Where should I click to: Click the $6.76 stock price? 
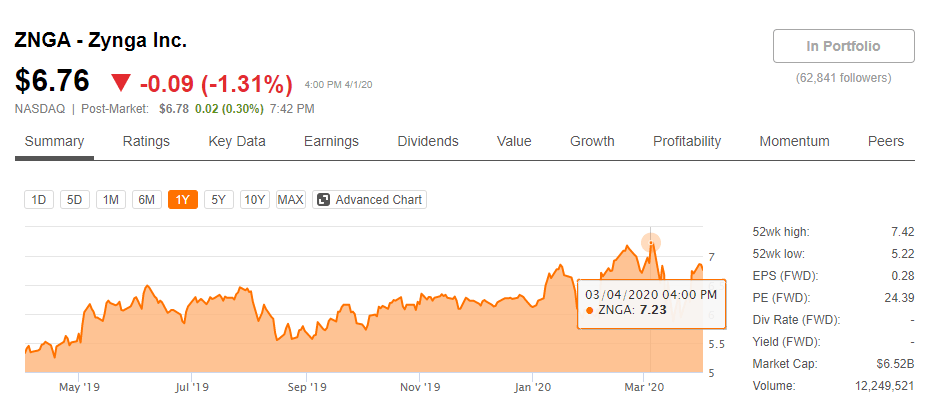pyautogui.click(x=52, y=81)
